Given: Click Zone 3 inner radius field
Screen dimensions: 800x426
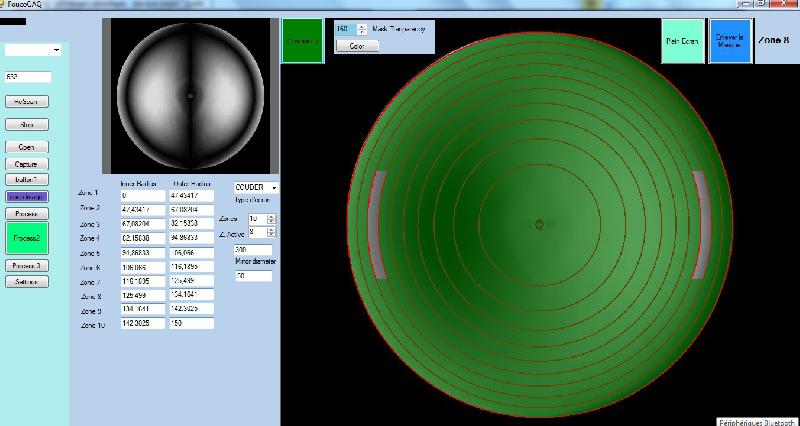Looking at the screenshot, I should tap(143, 223).
